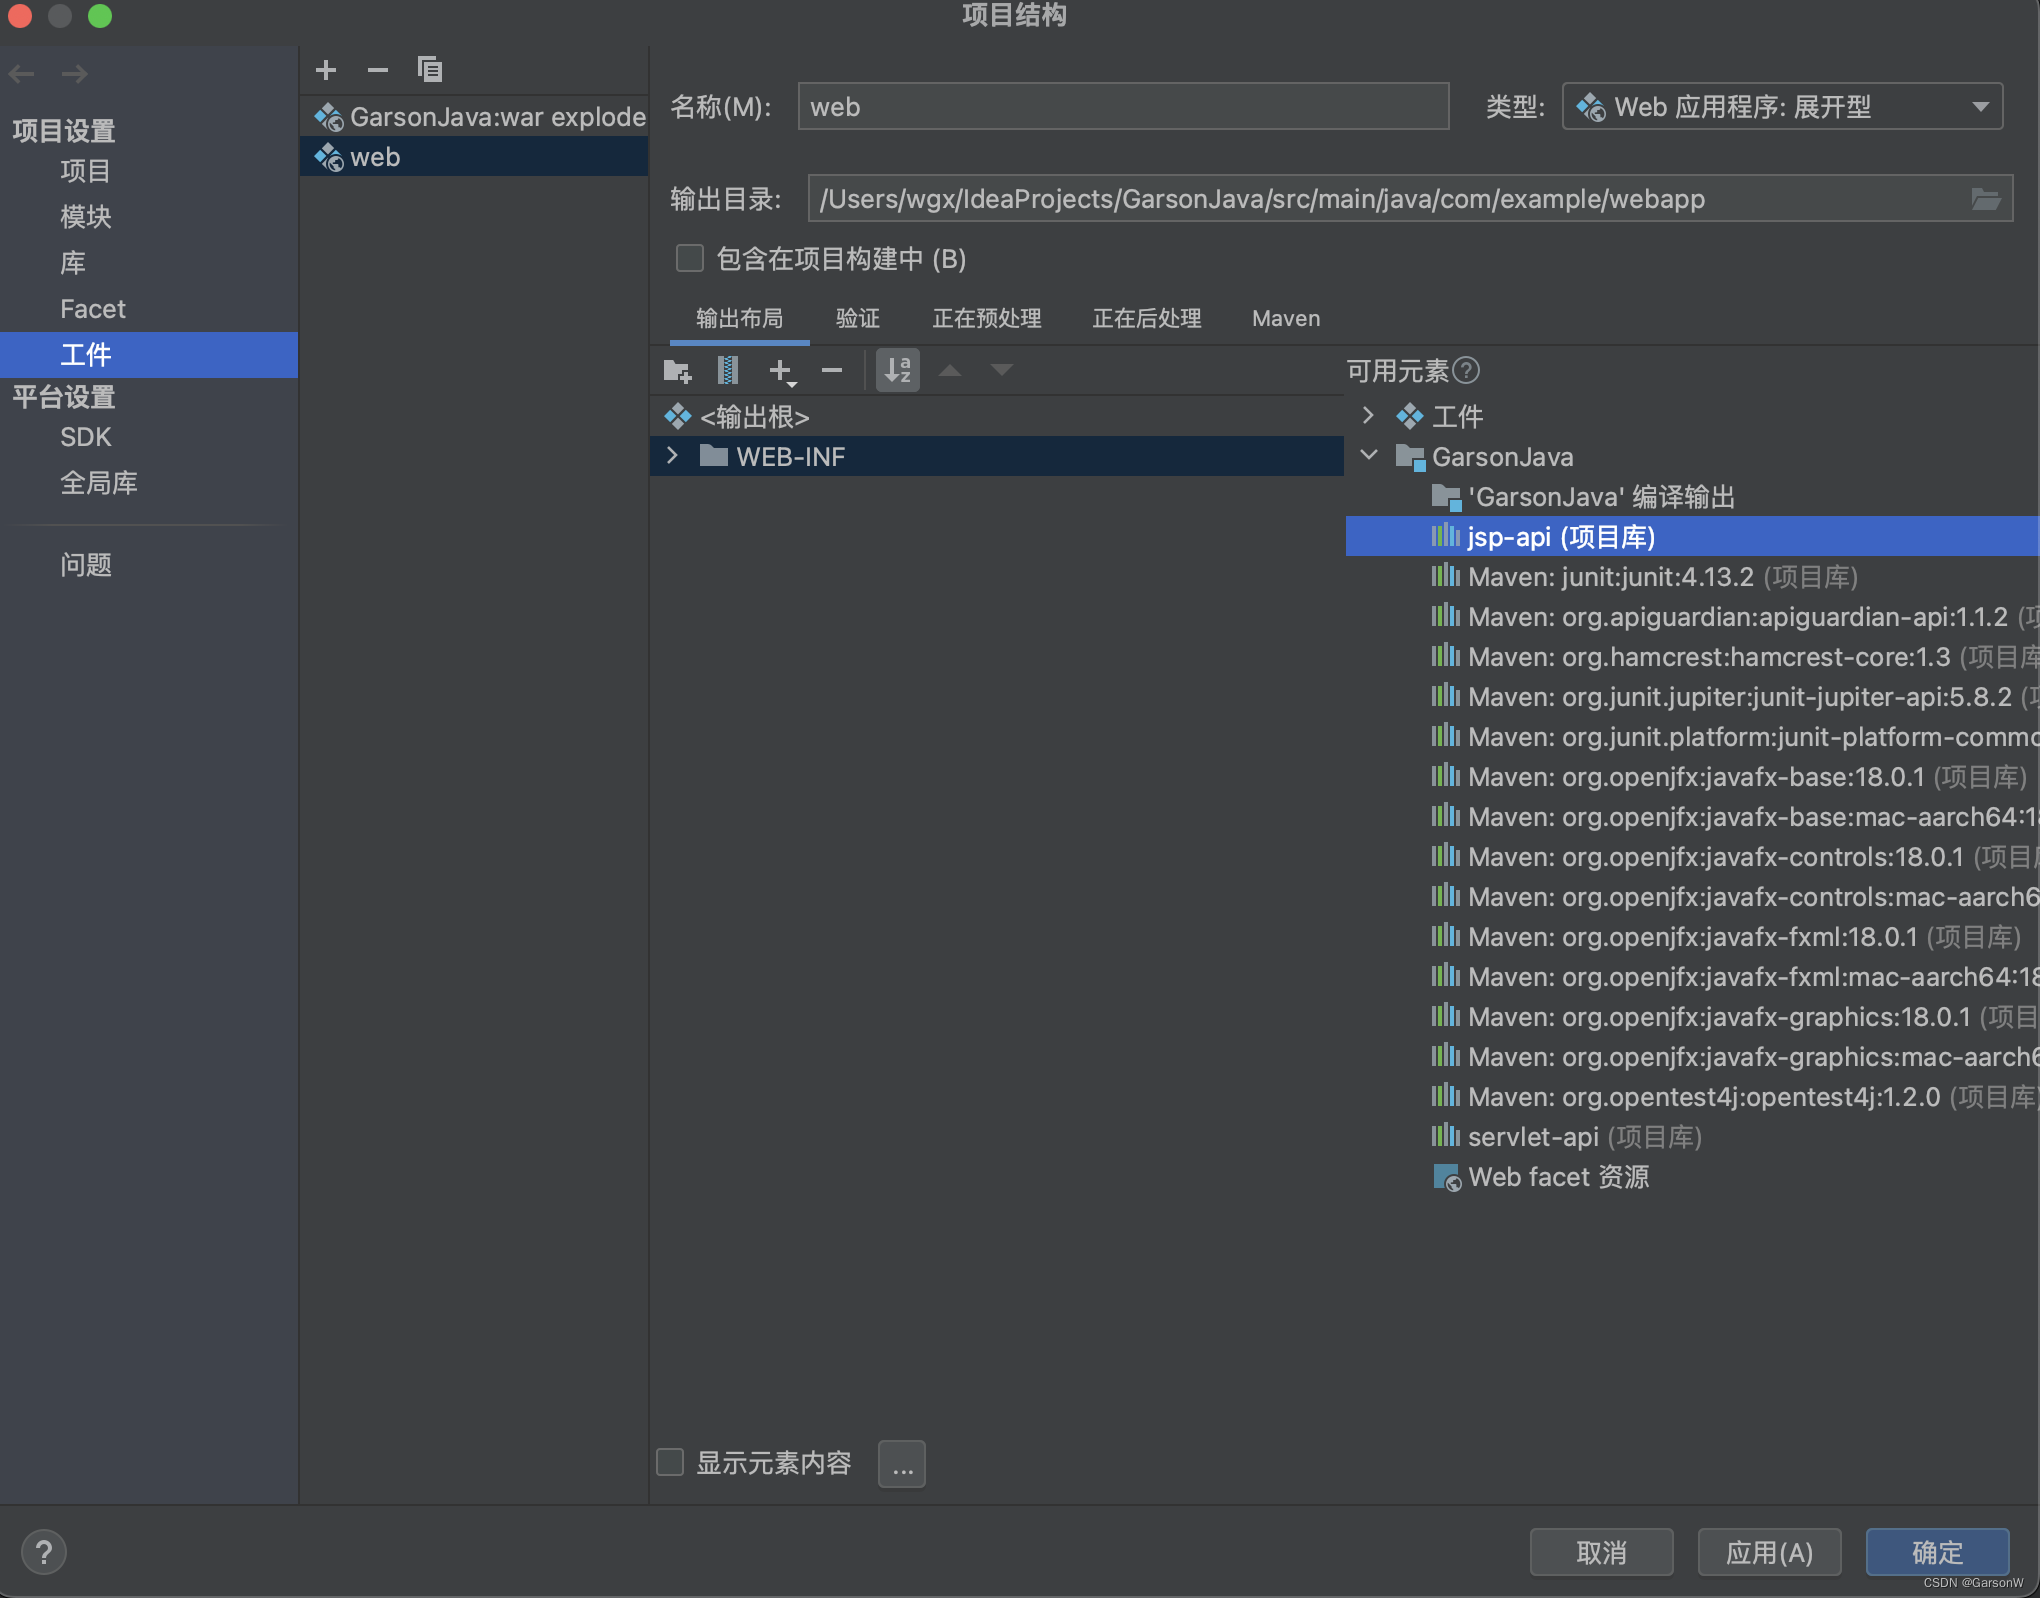The width and height of the screenshot is (2040, 1598).
Task: Create archive in output layout toolbar
Action: [x=728, y=371]
